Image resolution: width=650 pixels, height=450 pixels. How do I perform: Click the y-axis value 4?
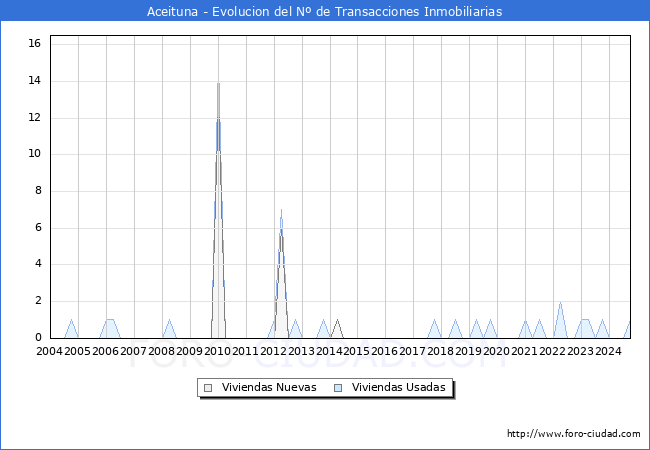[x=39, y=264]
